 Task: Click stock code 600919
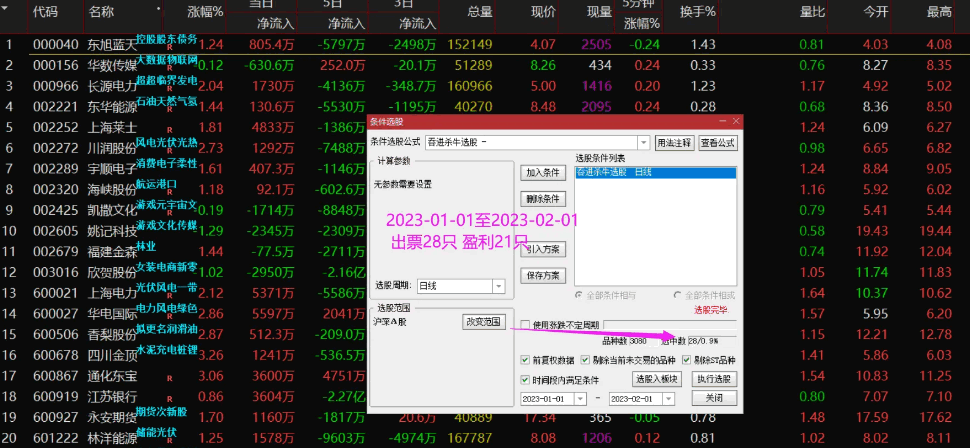coord(56,396)
